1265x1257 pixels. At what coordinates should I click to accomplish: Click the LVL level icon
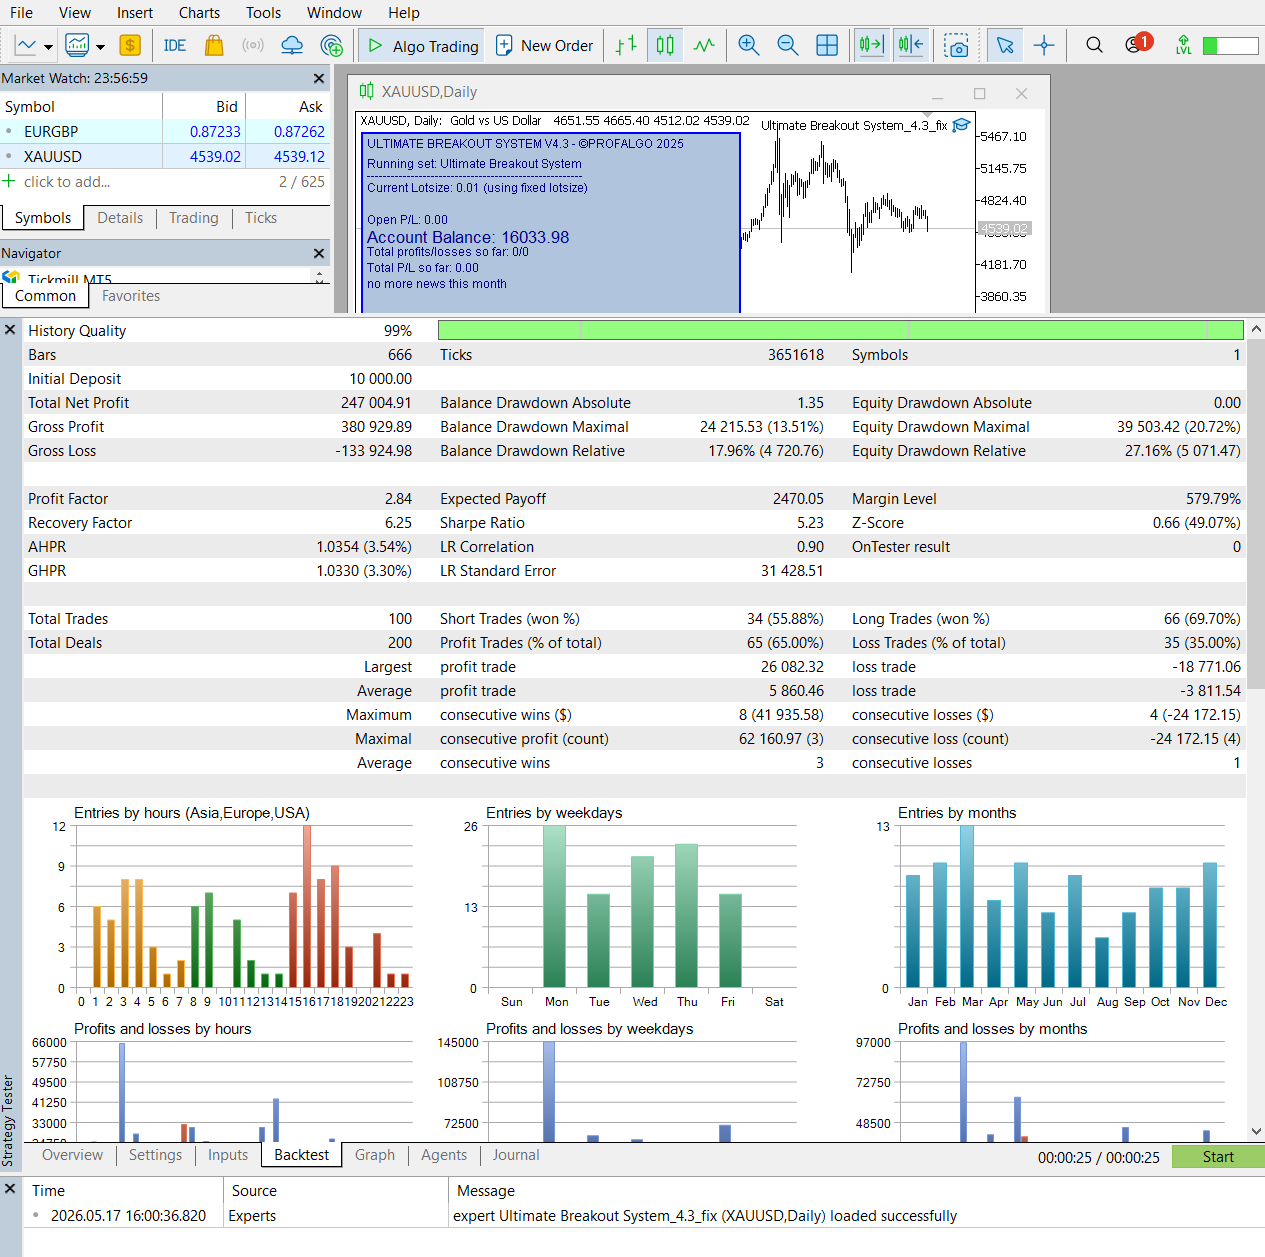[1184, 45]
